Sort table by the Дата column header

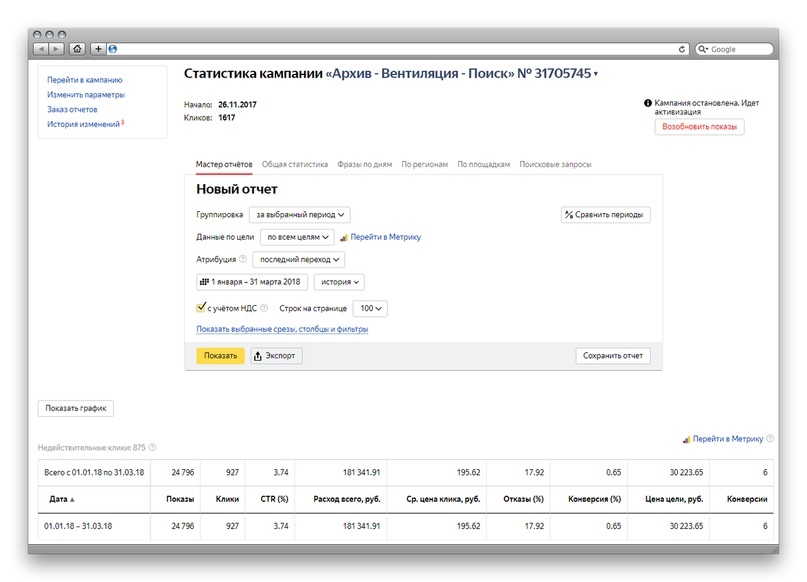coord(59,499)
